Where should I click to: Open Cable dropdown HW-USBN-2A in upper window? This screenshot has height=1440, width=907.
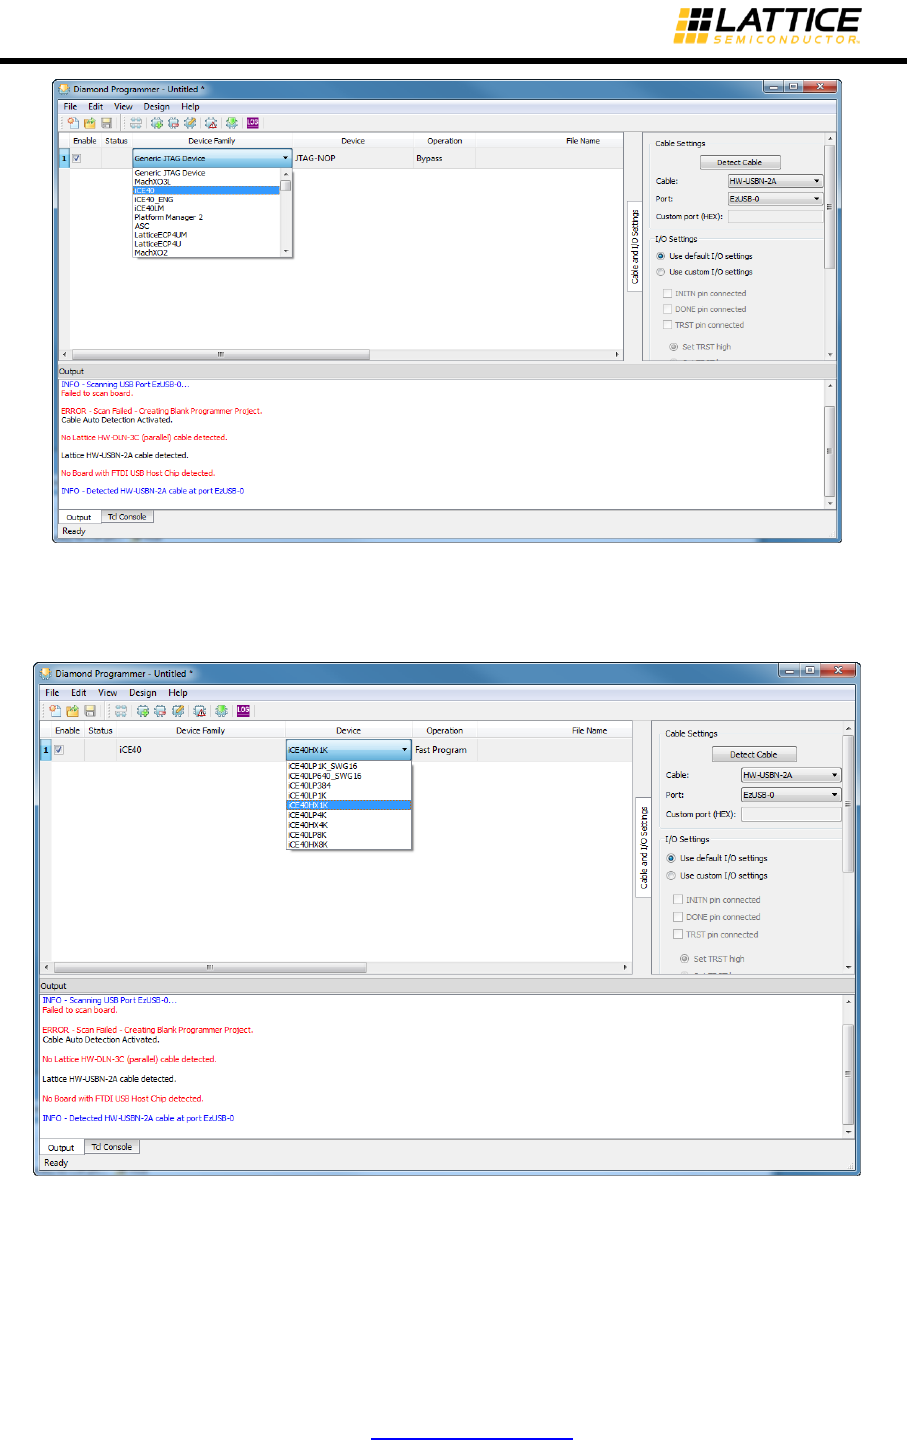775,181
